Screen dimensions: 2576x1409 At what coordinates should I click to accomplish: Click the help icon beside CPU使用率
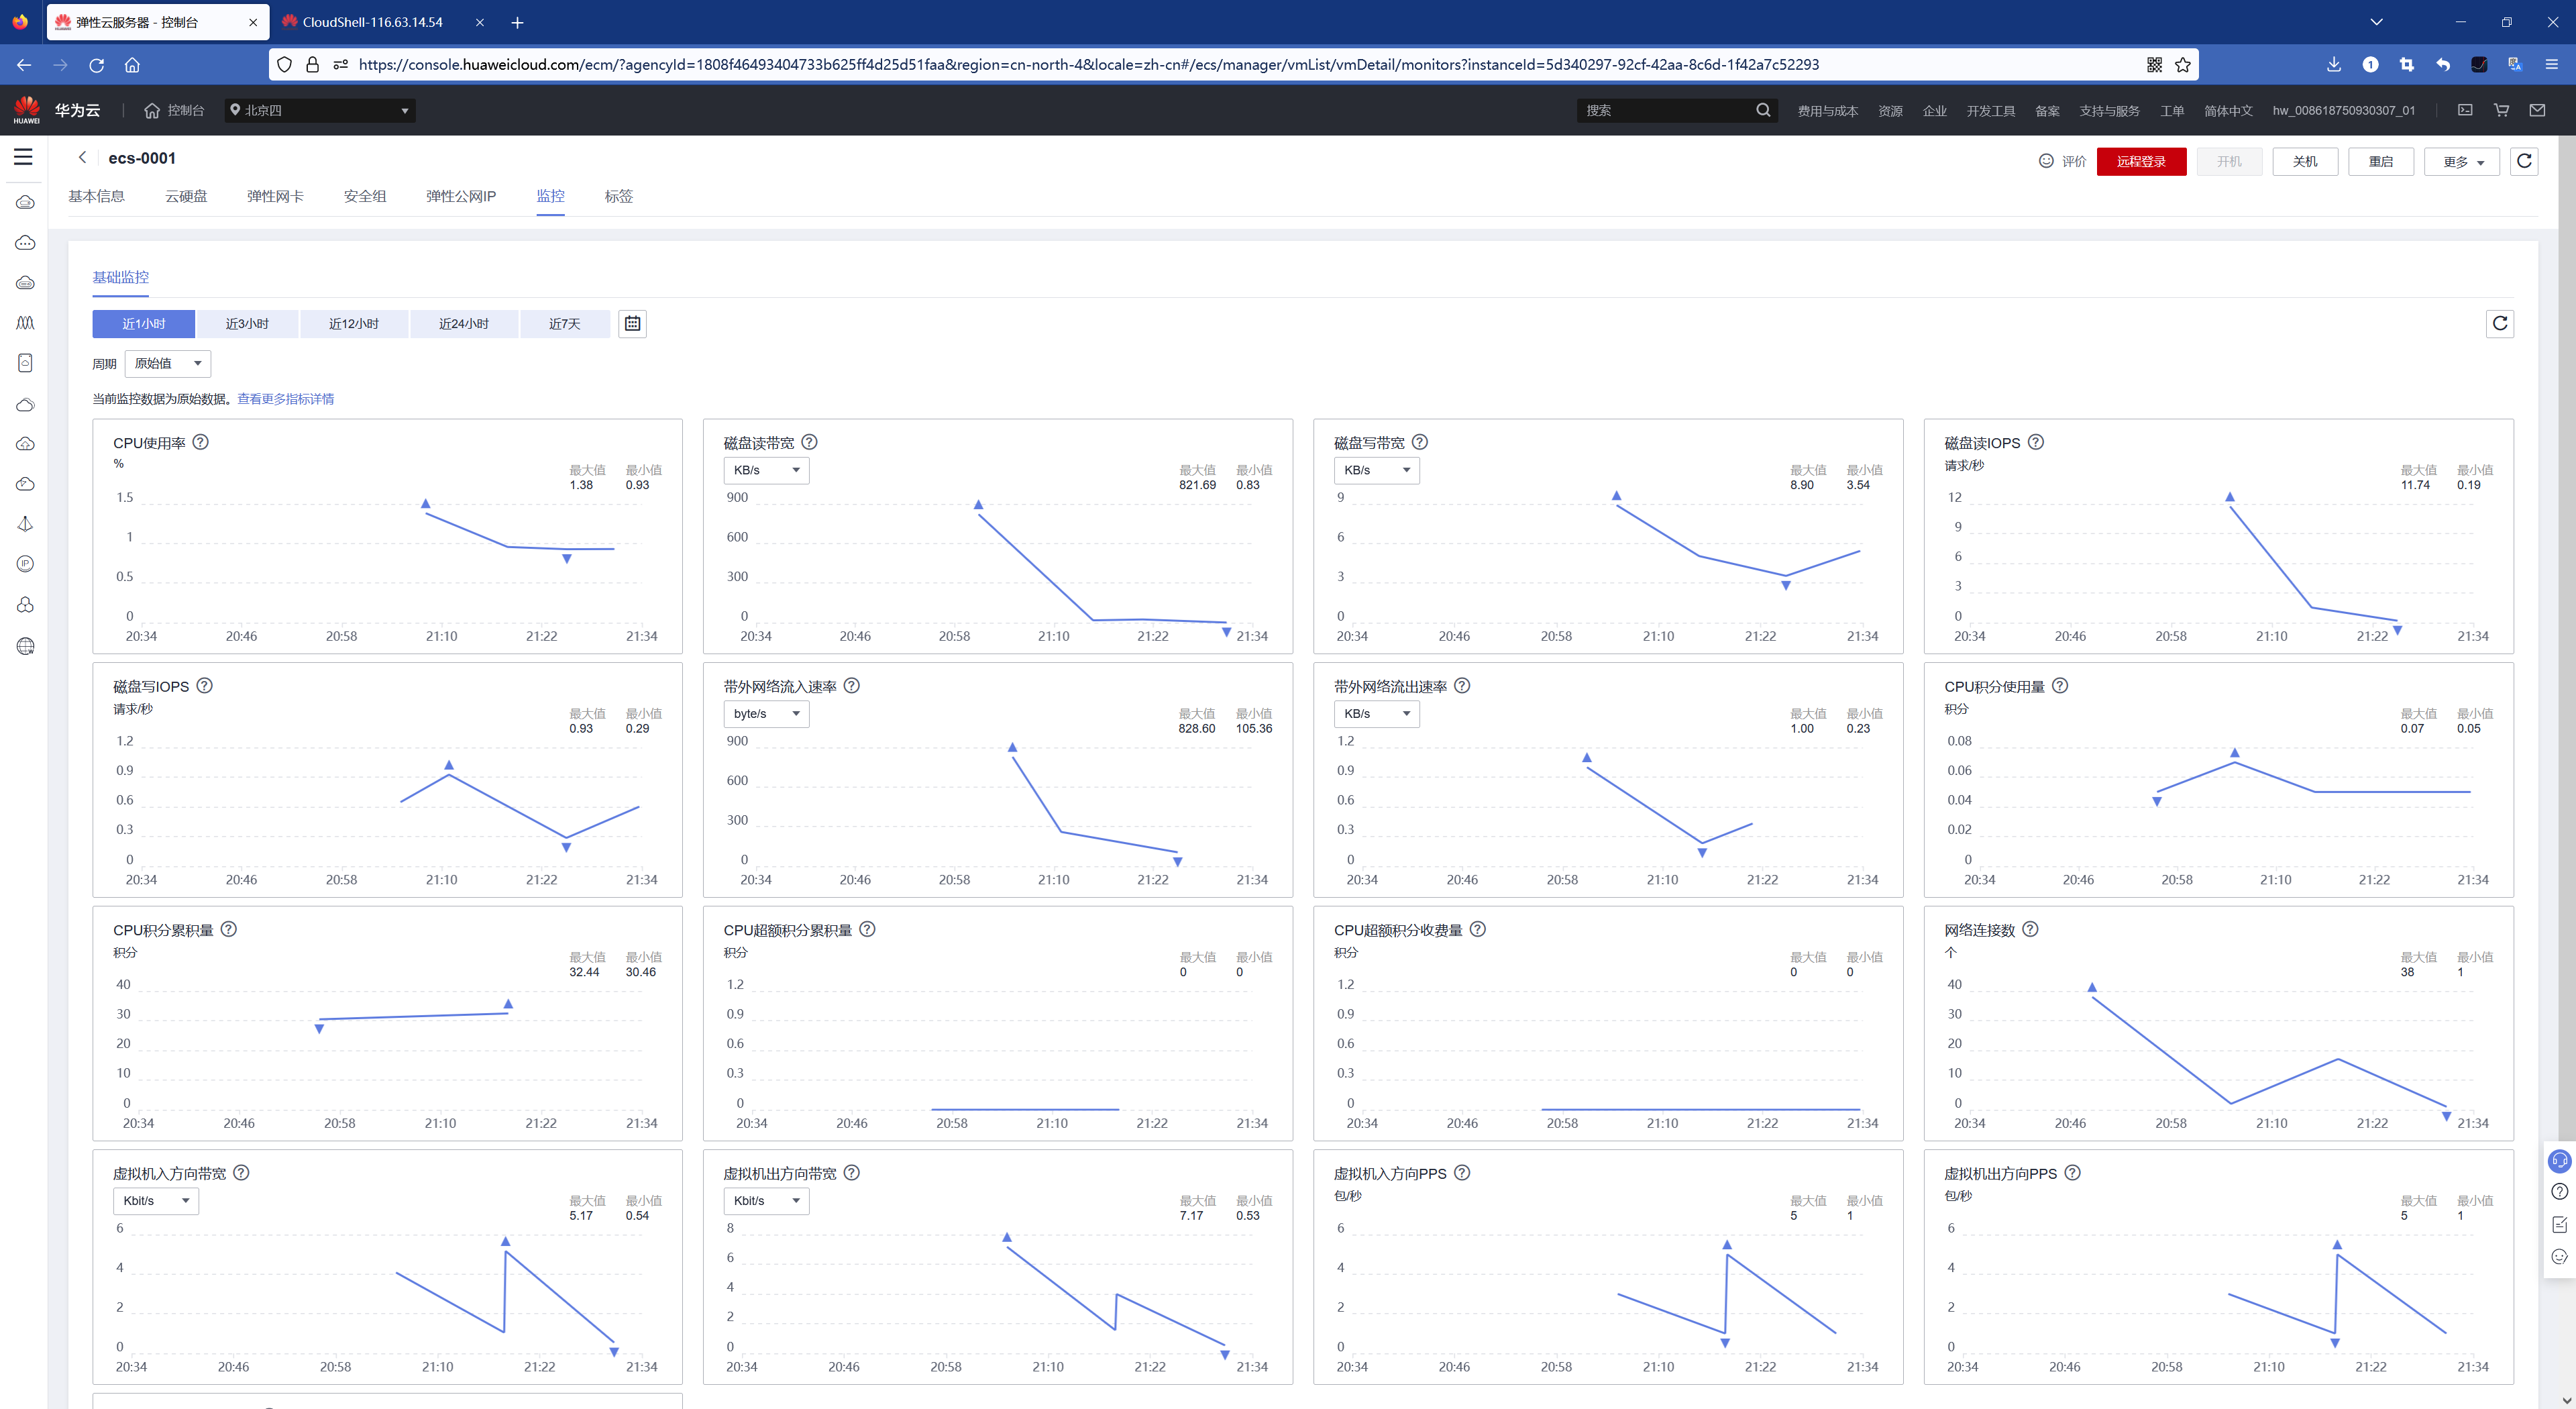pyautogui.click(x=200, y=442)
